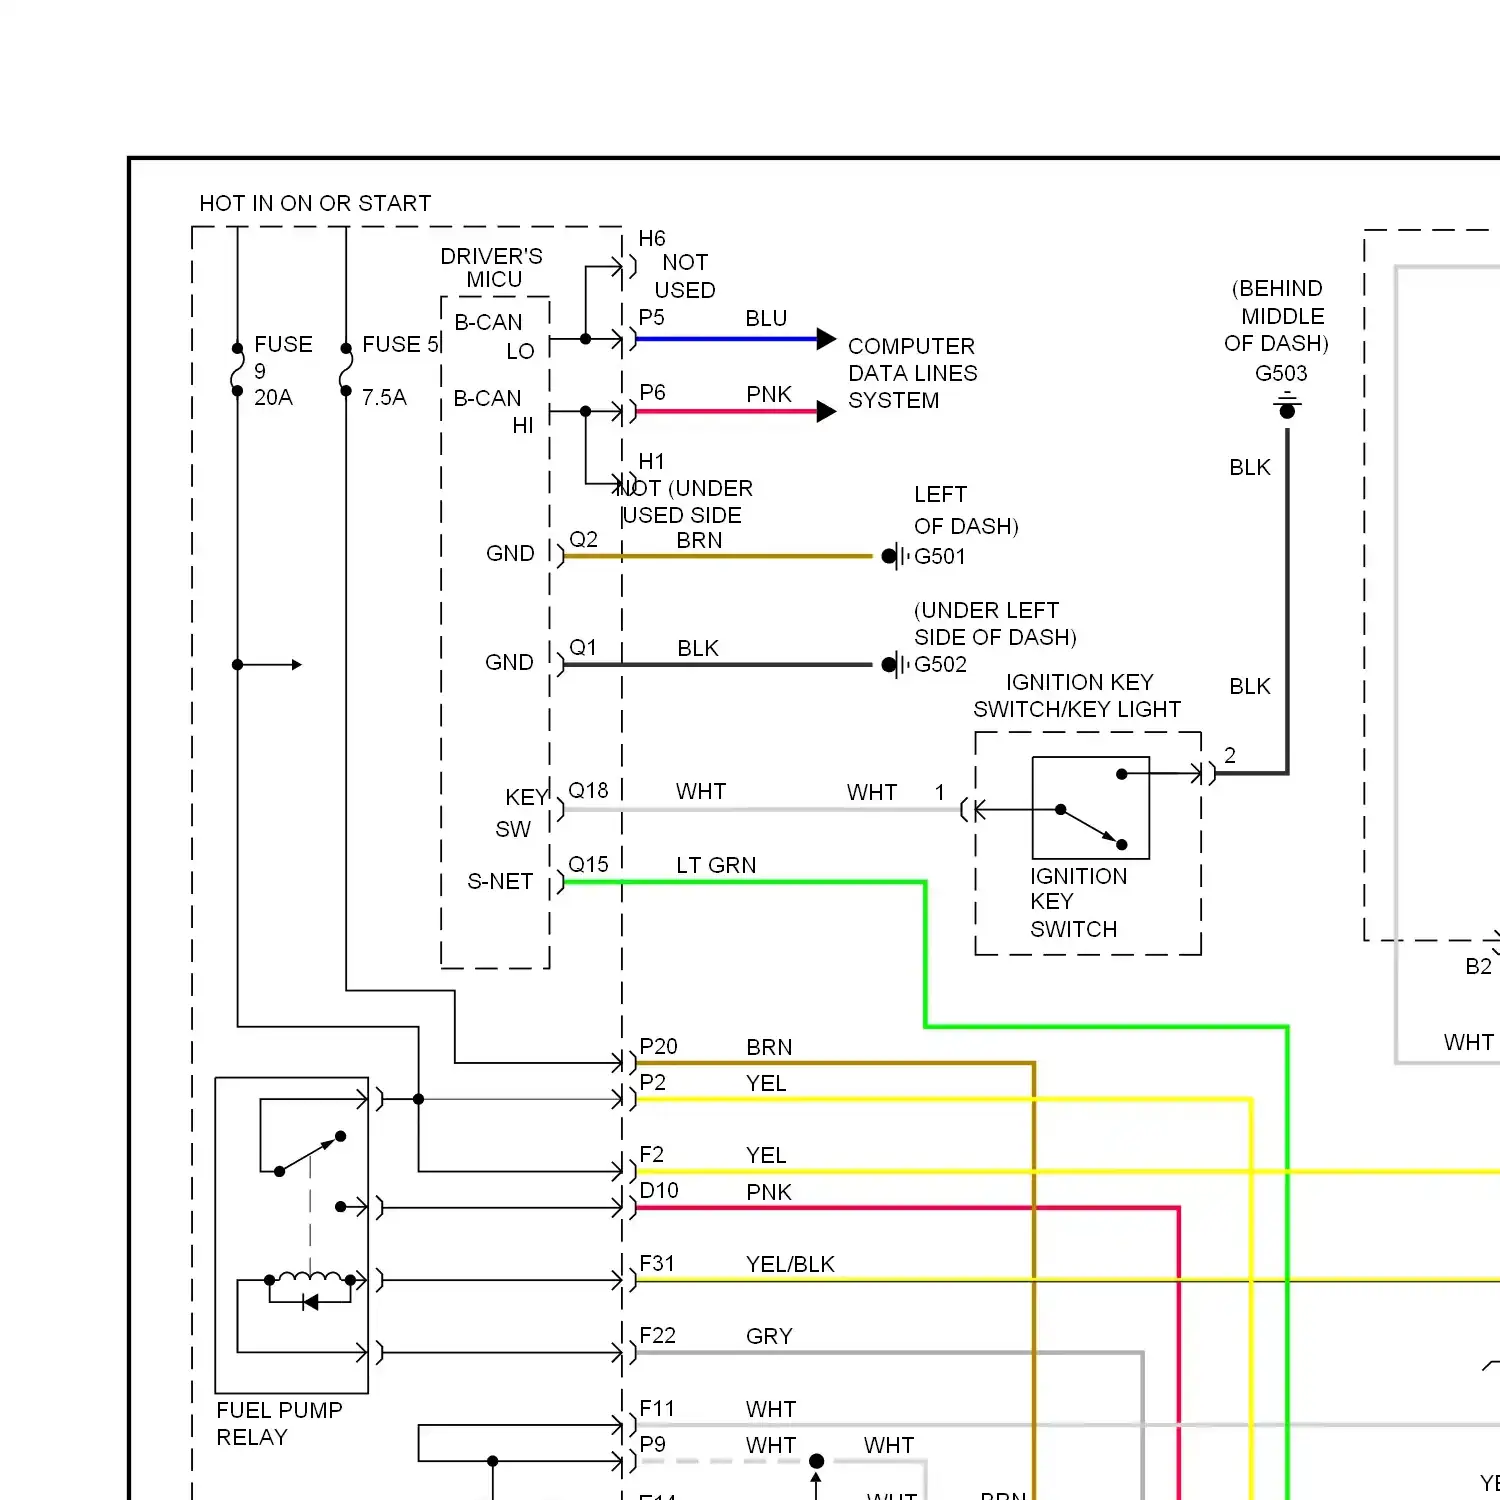Select the COMPUTER DATA LINES SYSTEM text
The width and height of the screenshot is (1500, 1500).
tap(912, 373)
